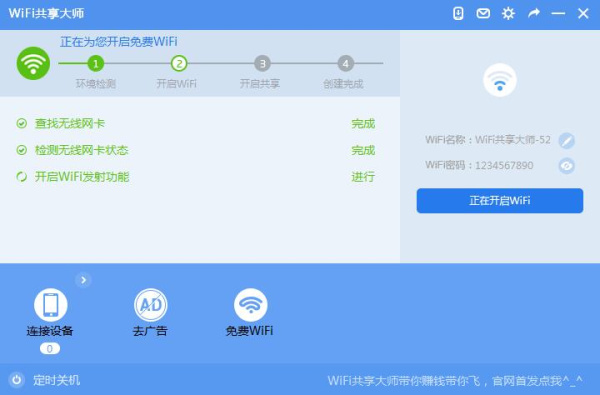This screenshot has width=600, height=395.
Task: Select step 4 创建完成 circle
Action: [345, 64]
